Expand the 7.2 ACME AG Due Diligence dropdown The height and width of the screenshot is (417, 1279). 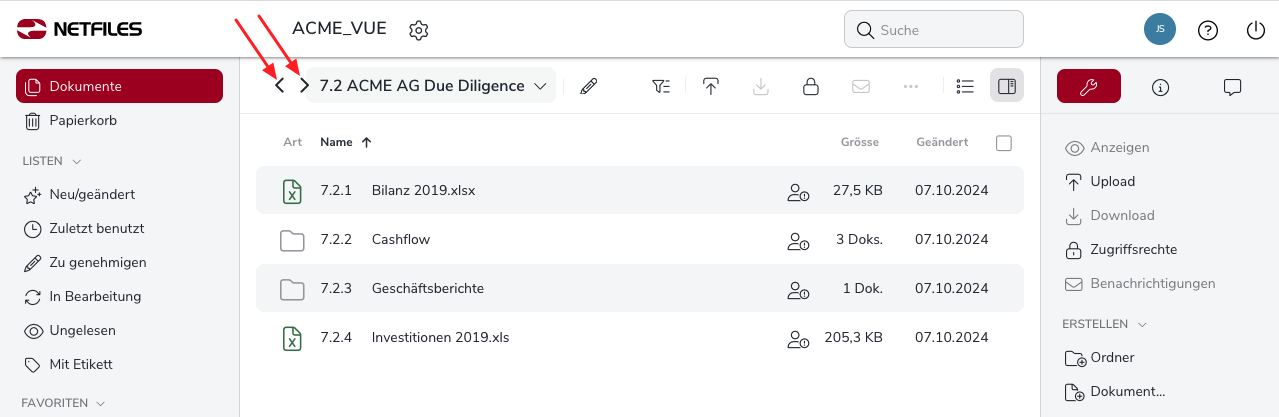541,87
